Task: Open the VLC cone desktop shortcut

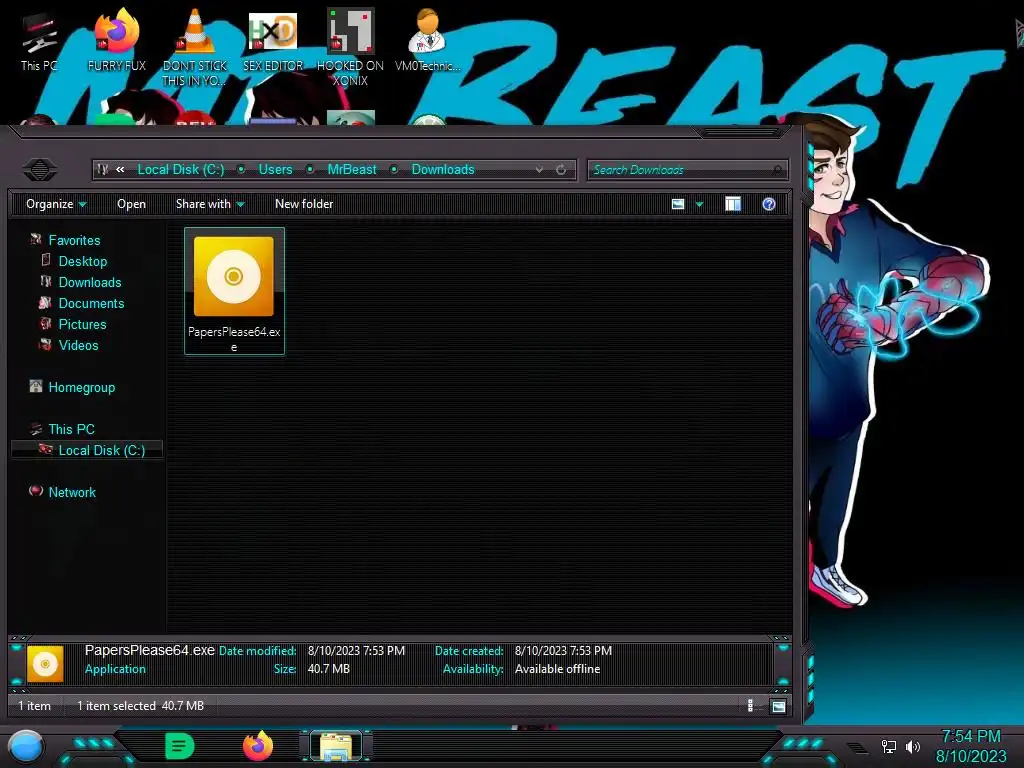Action: tap(195, 47)
